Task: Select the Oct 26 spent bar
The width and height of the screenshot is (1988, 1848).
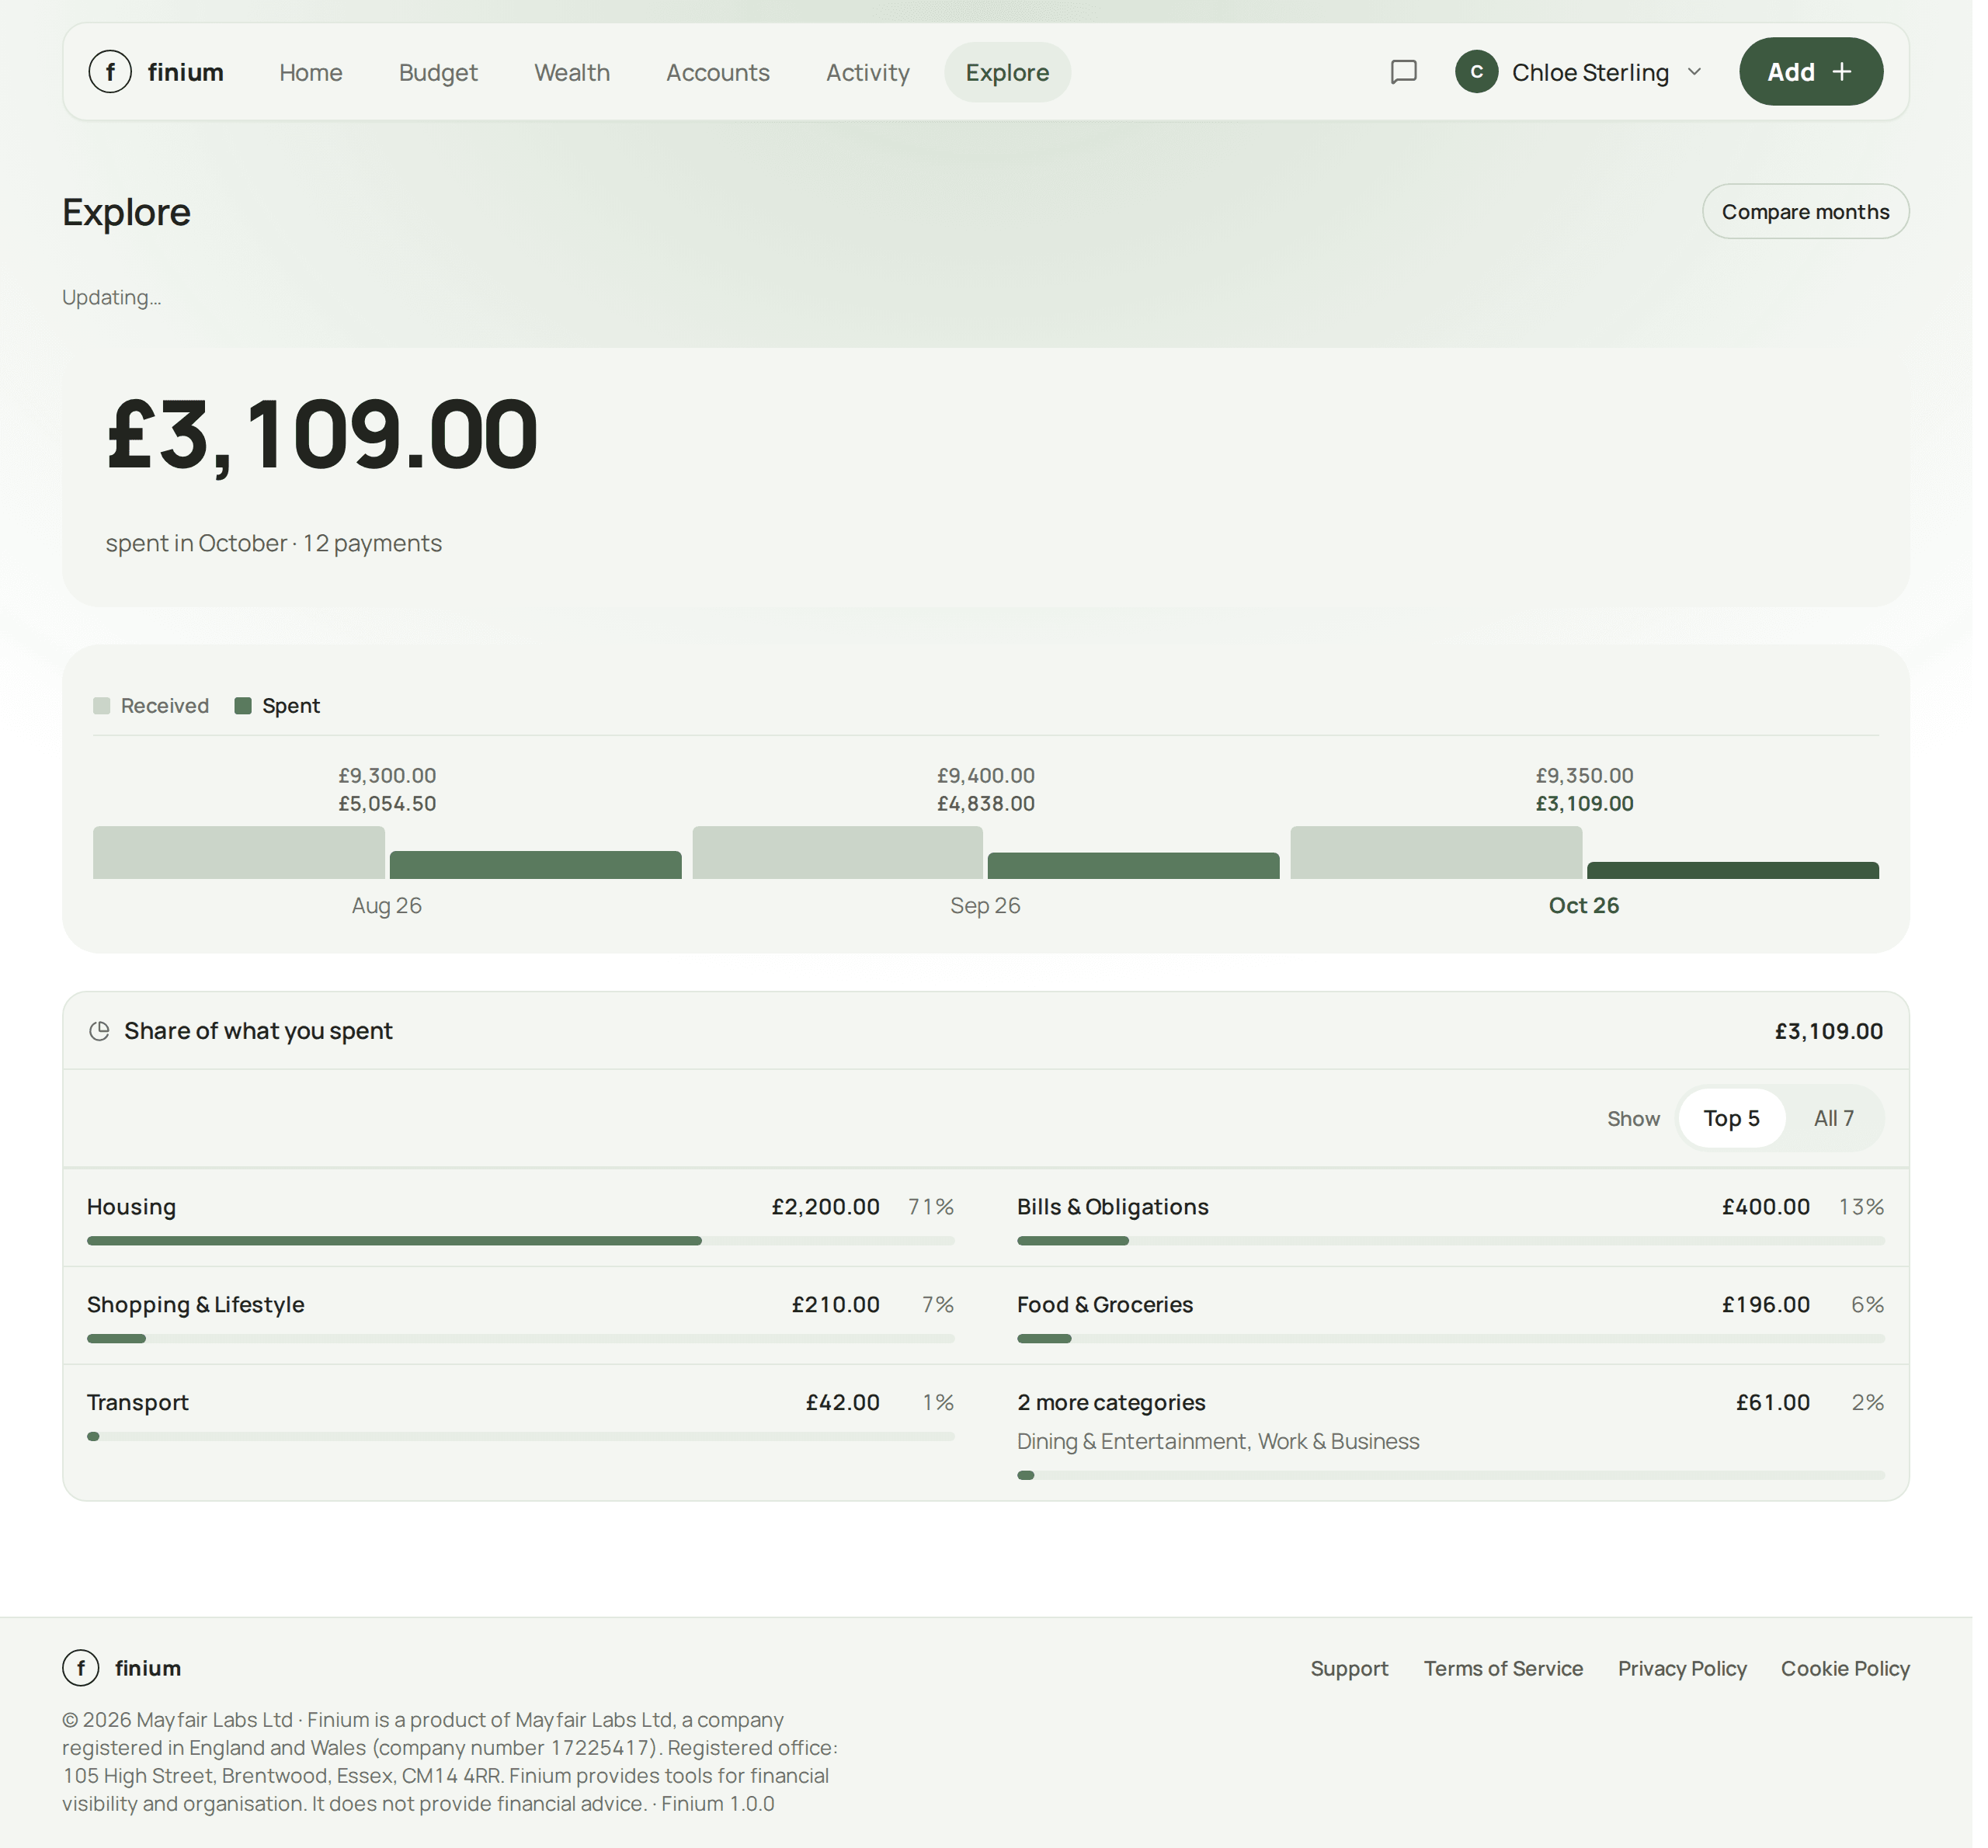Action: (1732, 871)
